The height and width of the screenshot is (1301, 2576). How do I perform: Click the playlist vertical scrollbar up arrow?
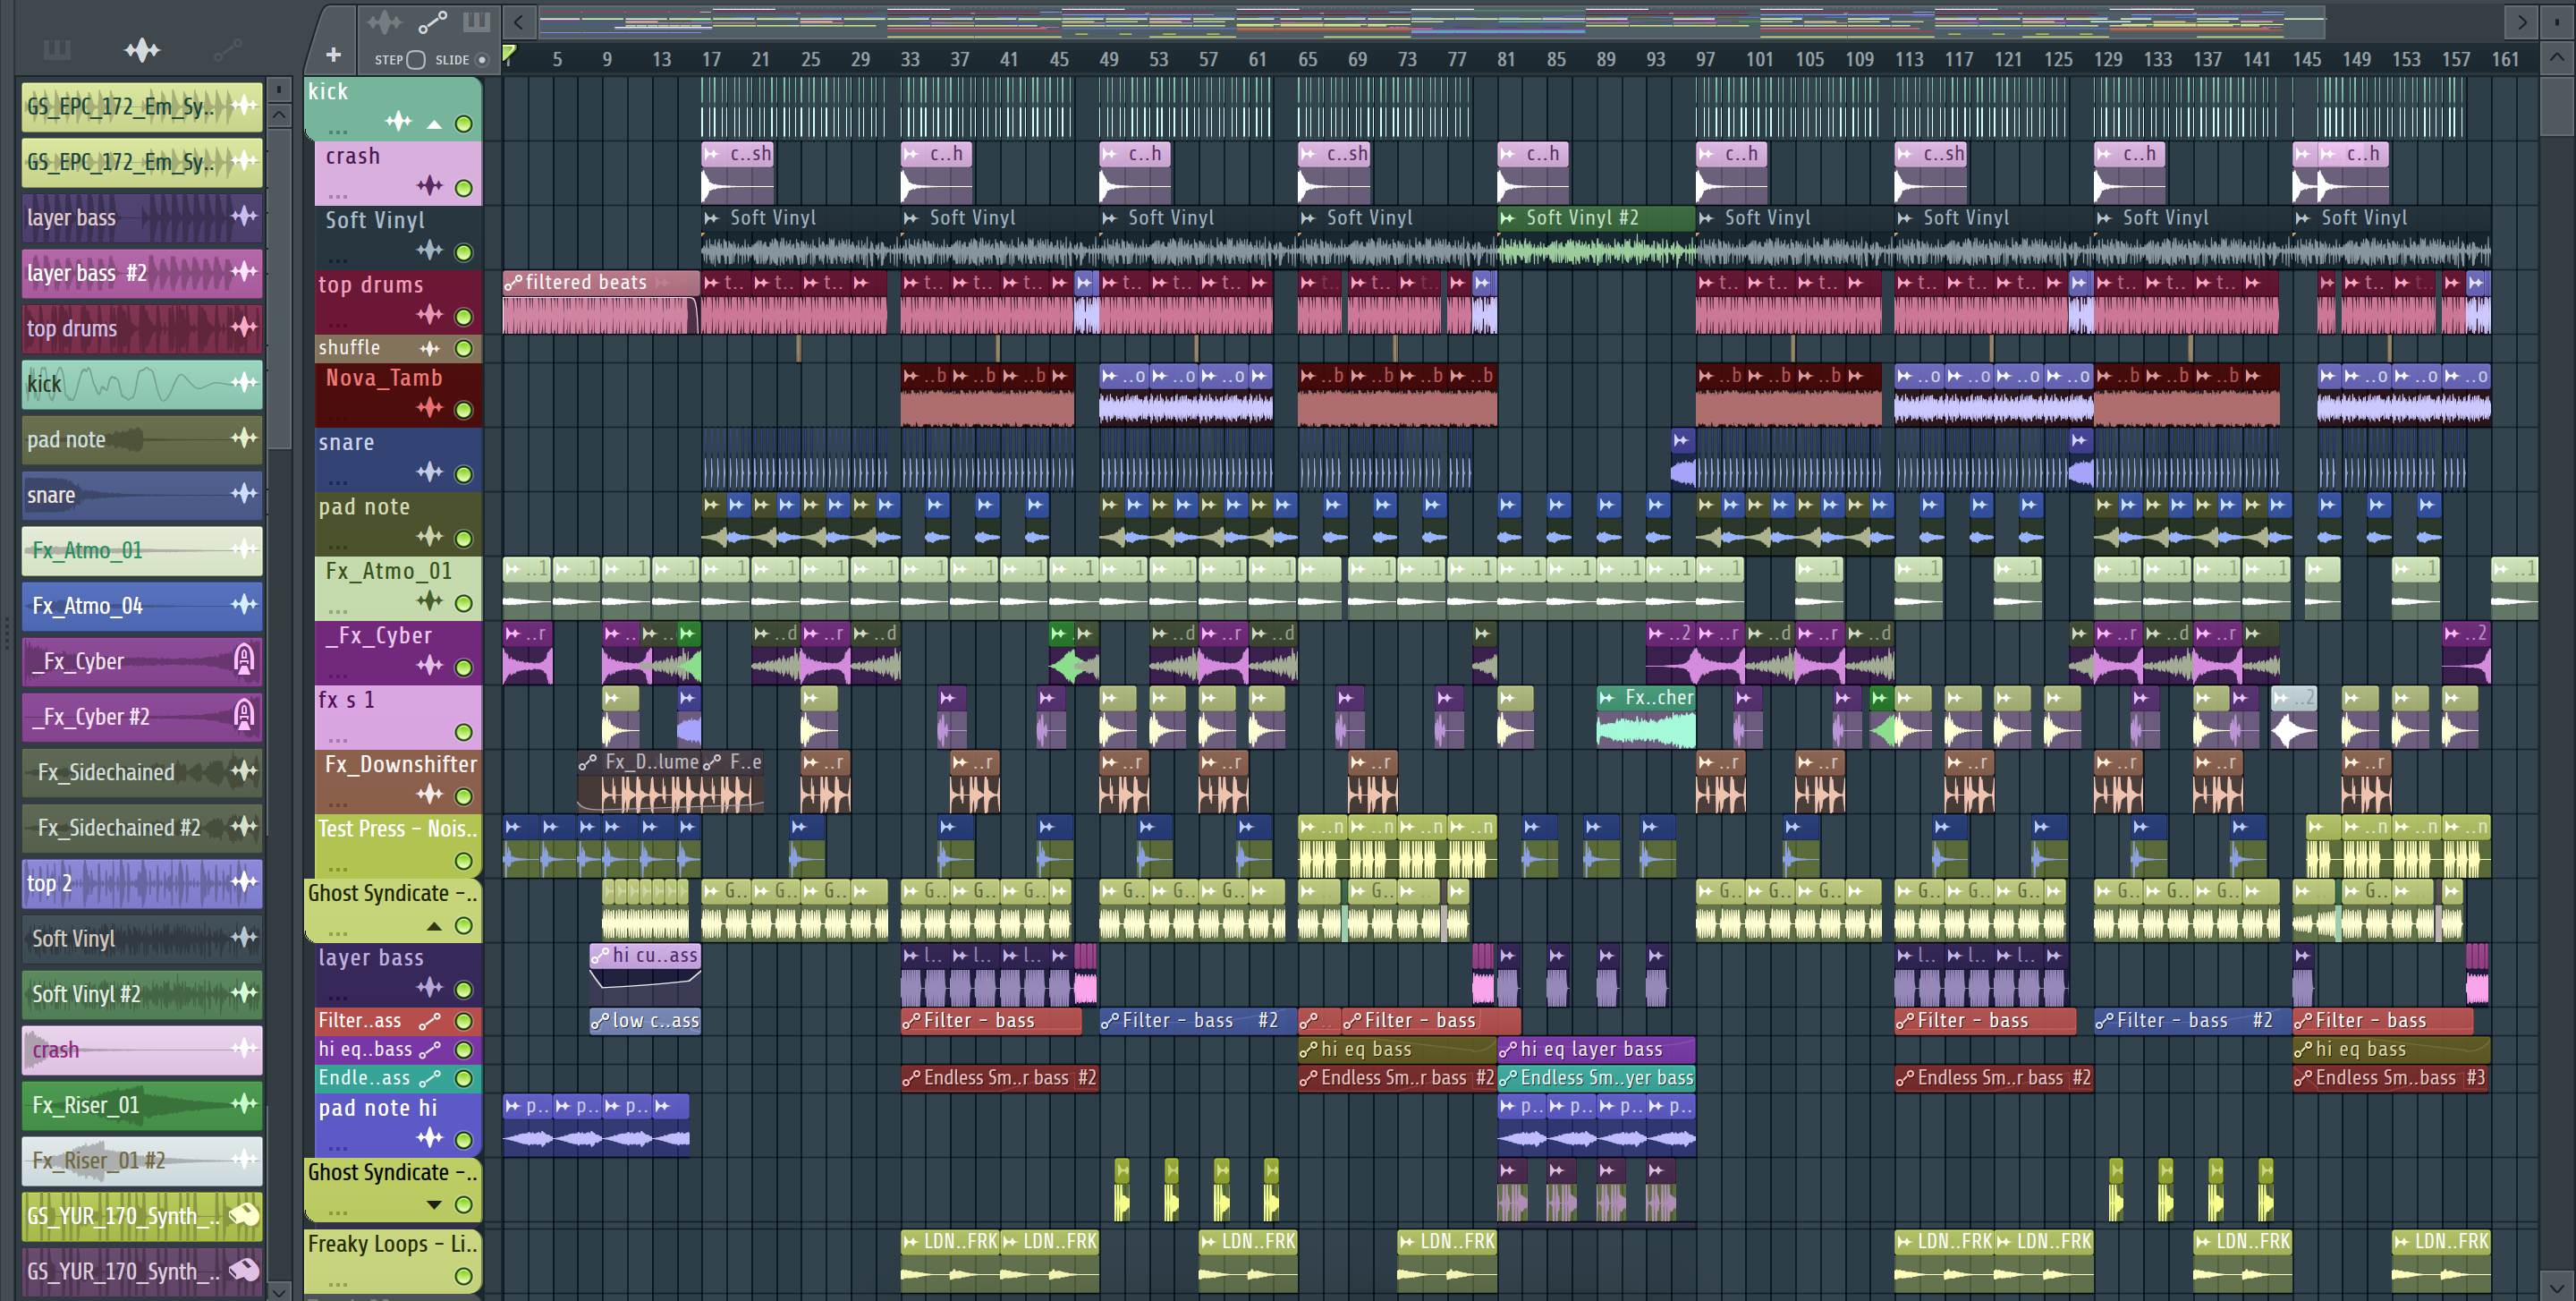tap(2556, 58)
